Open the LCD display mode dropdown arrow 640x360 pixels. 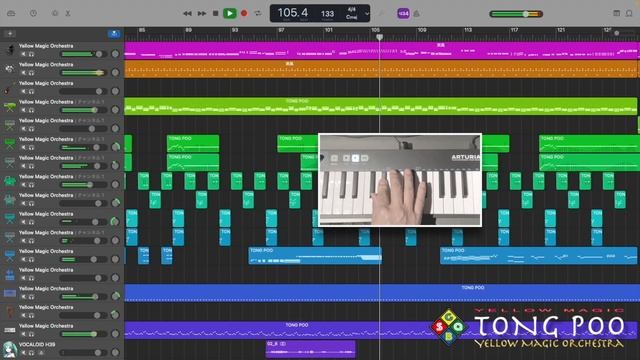[367, 13]
